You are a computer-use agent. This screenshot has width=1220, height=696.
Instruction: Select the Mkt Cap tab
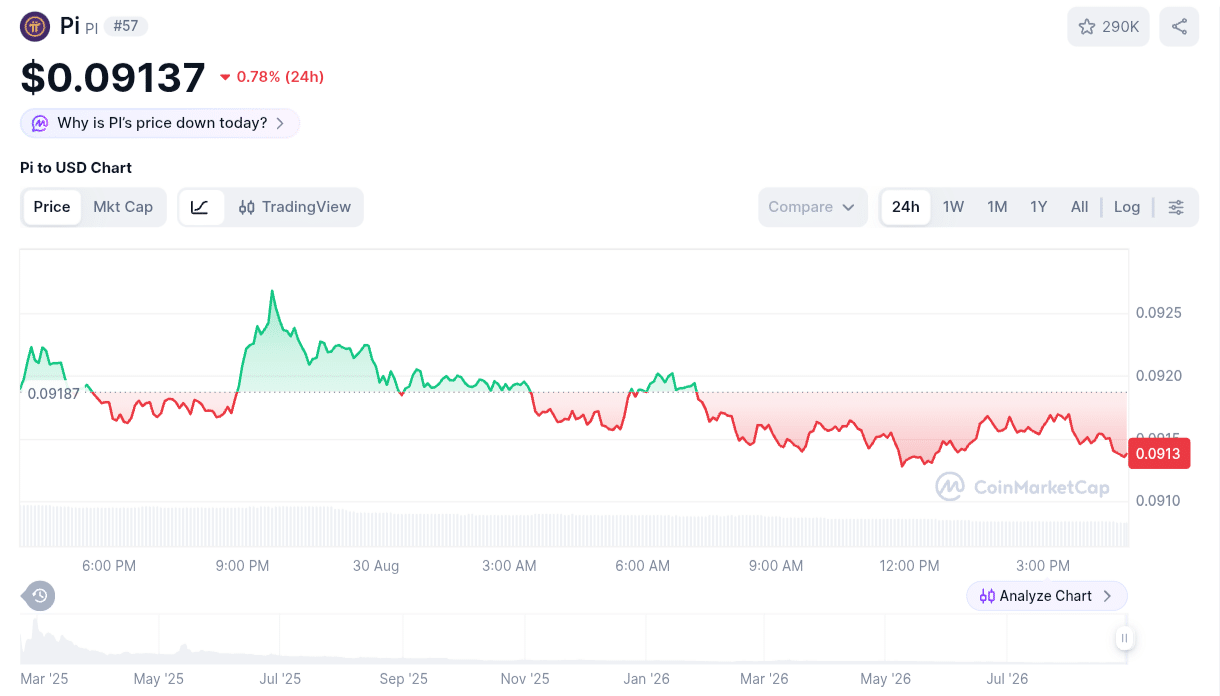click(123, 207)
